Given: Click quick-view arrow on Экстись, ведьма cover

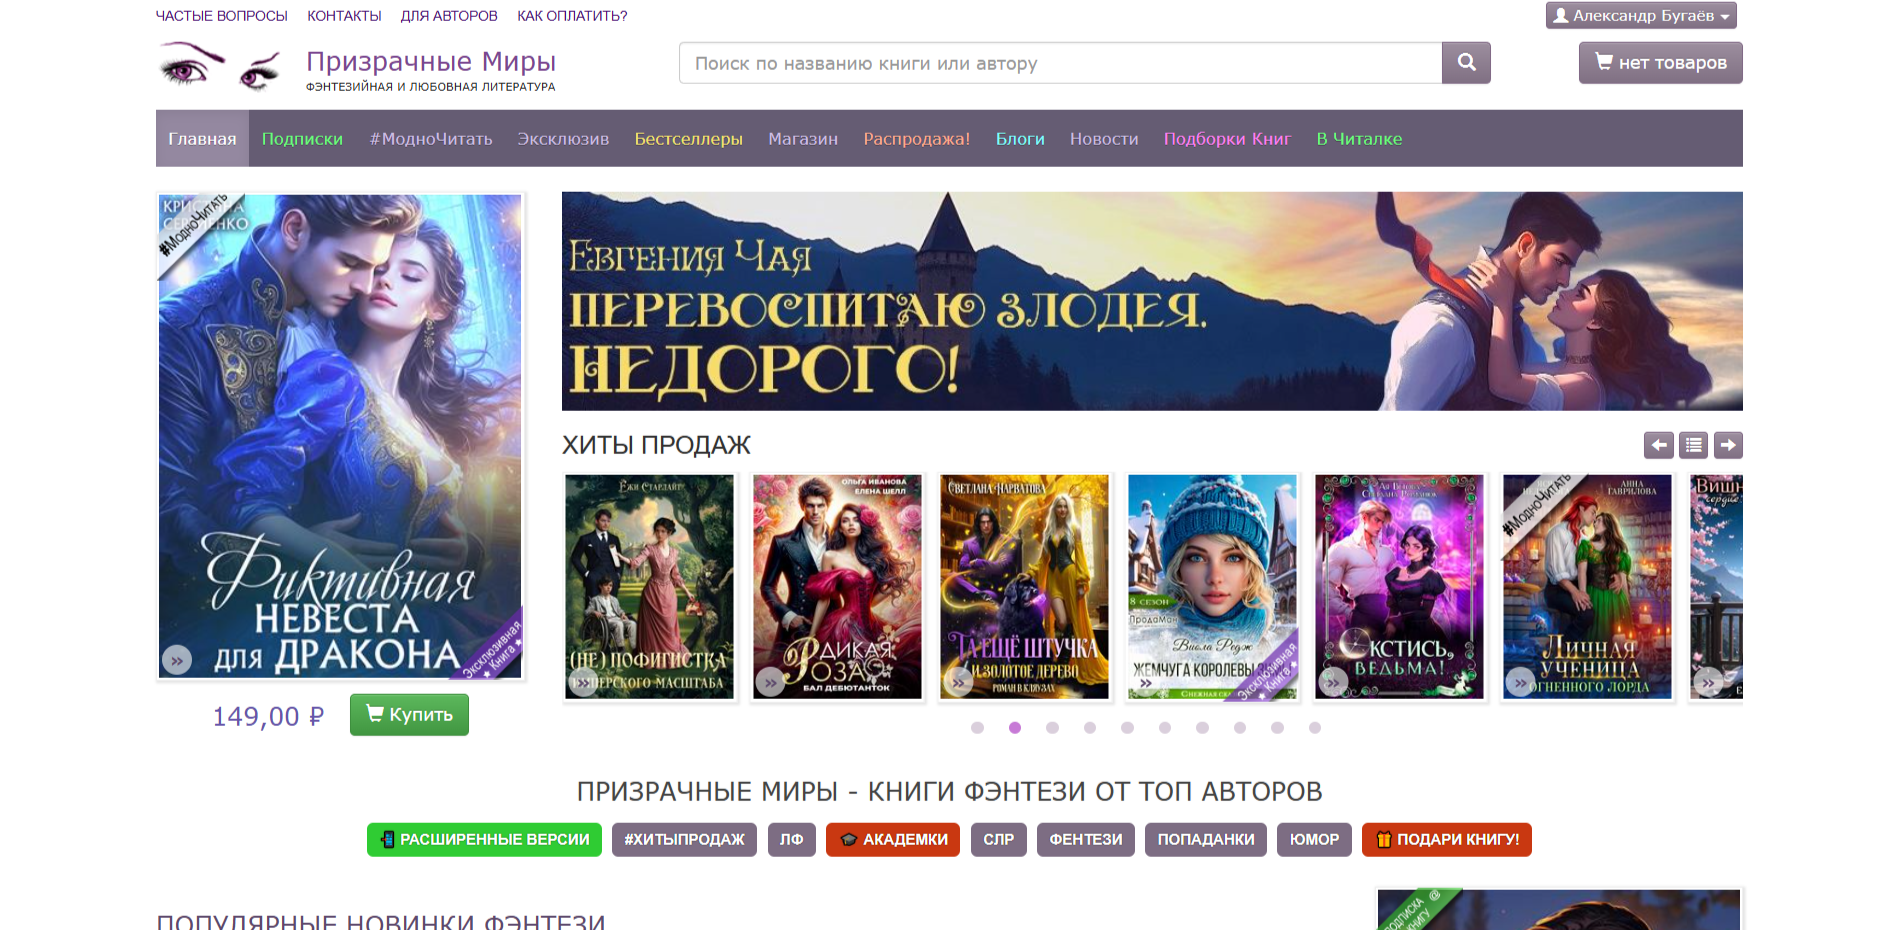Looking at the screenshot, I should click(x=1333, y=682).
